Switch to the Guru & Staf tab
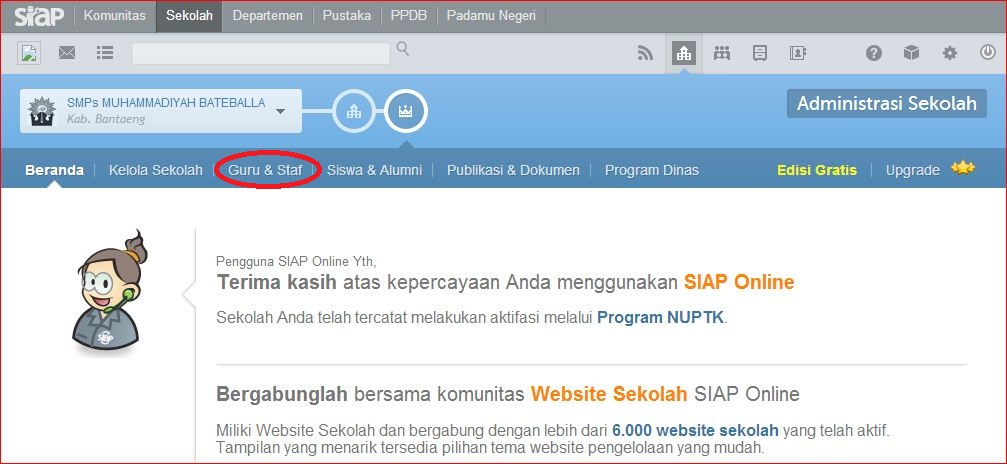The image size is (1007, 464). click(x=265, y=170)
